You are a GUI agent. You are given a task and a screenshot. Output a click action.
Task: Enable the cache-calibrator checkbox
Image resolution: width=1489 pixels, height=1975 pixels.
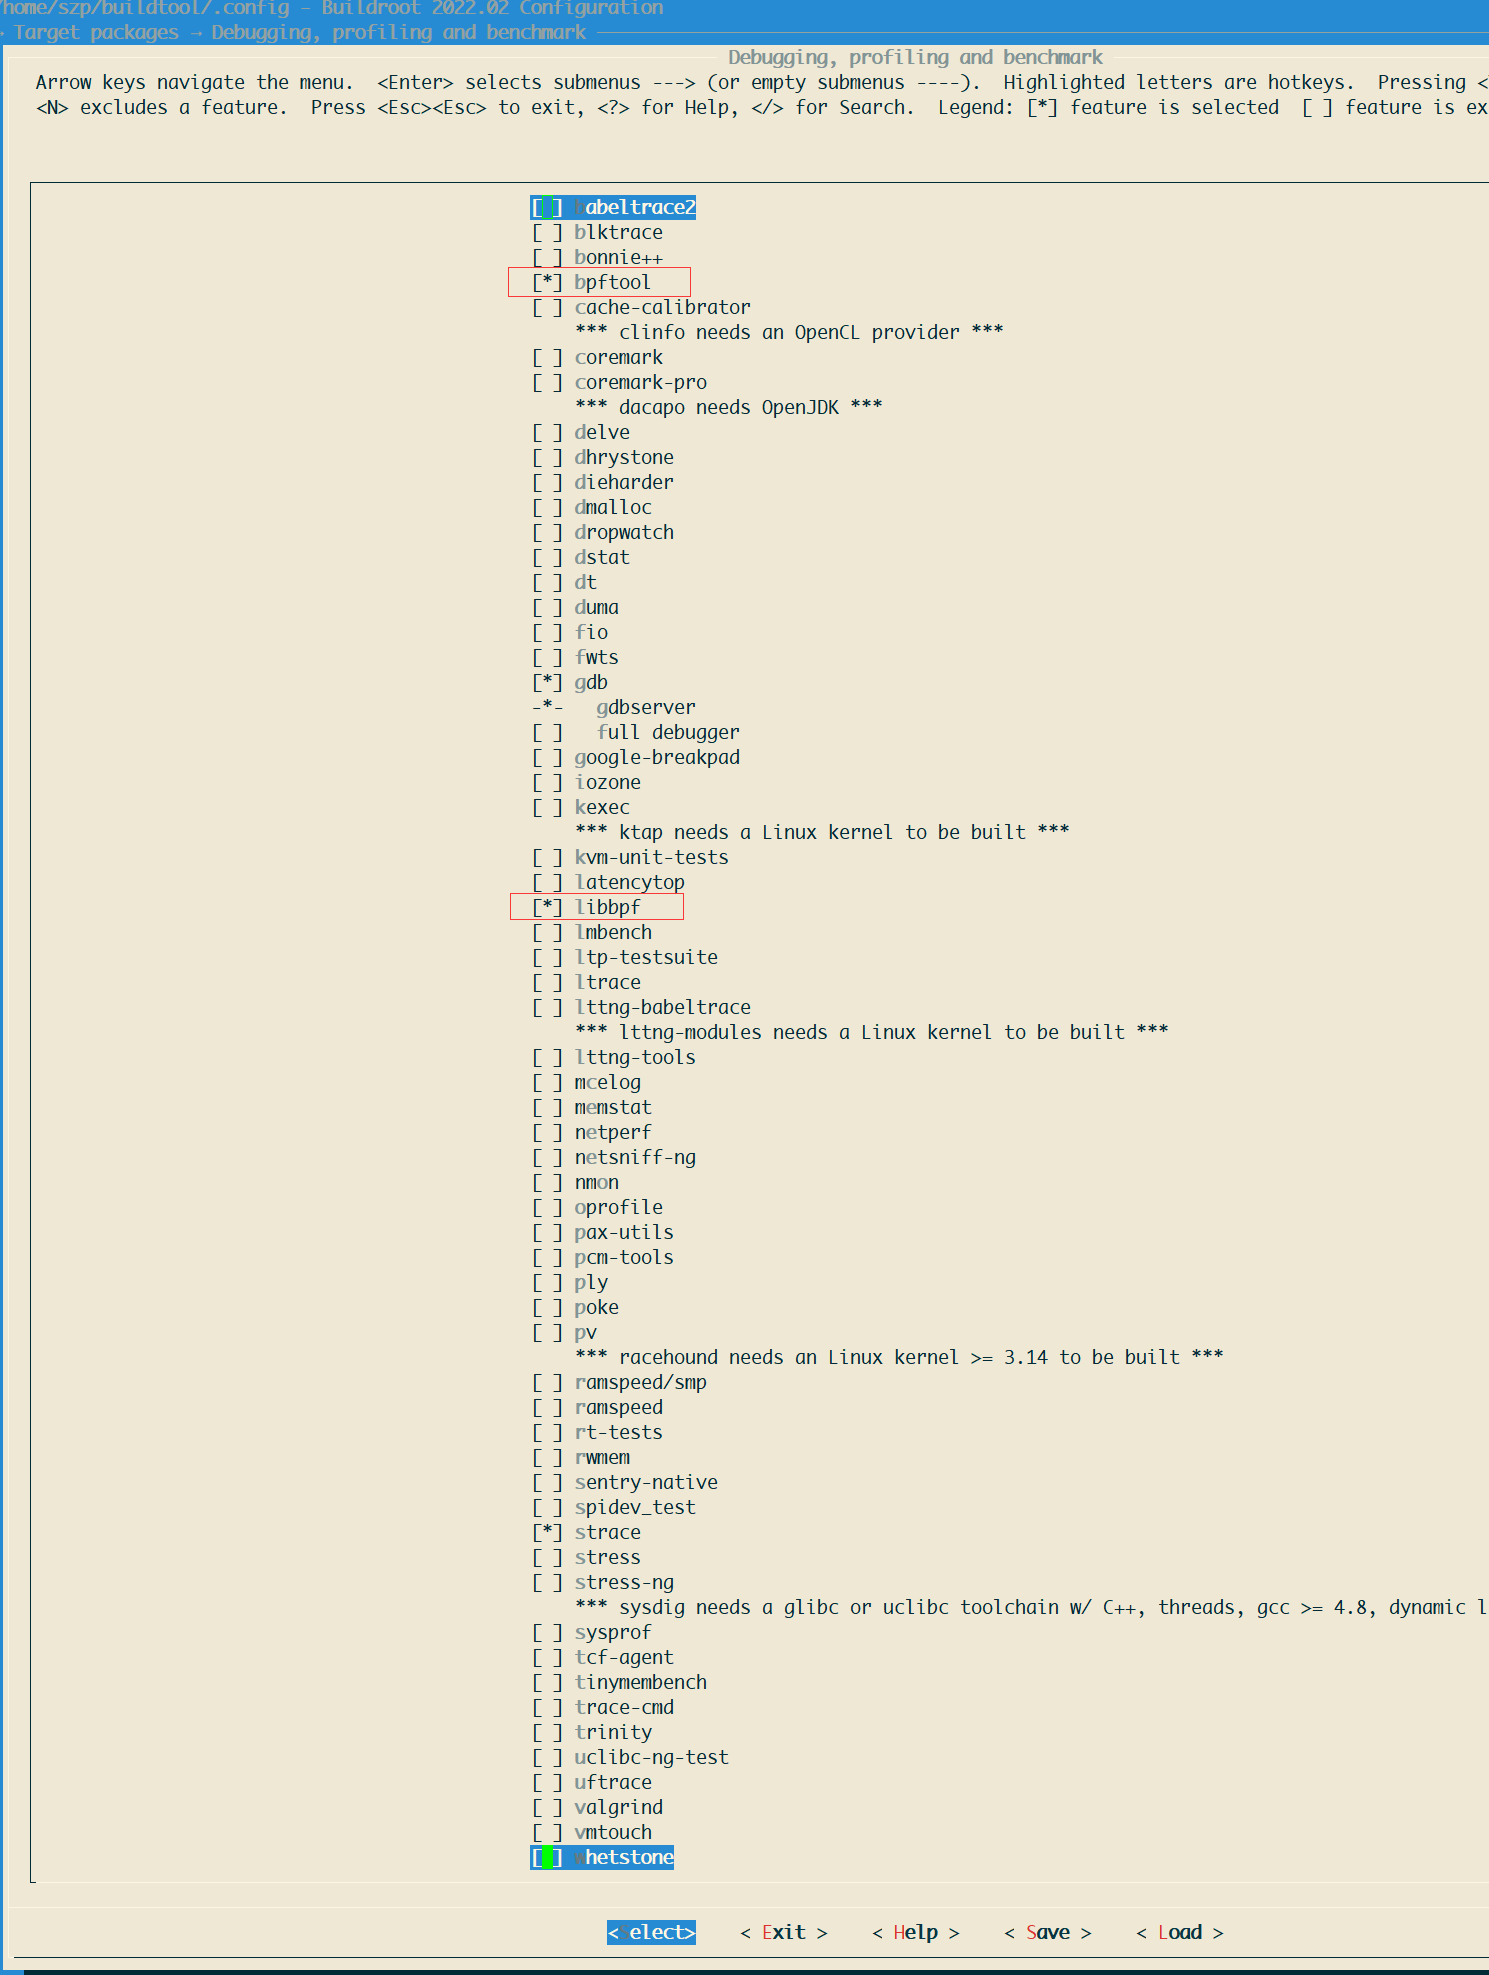547,307
